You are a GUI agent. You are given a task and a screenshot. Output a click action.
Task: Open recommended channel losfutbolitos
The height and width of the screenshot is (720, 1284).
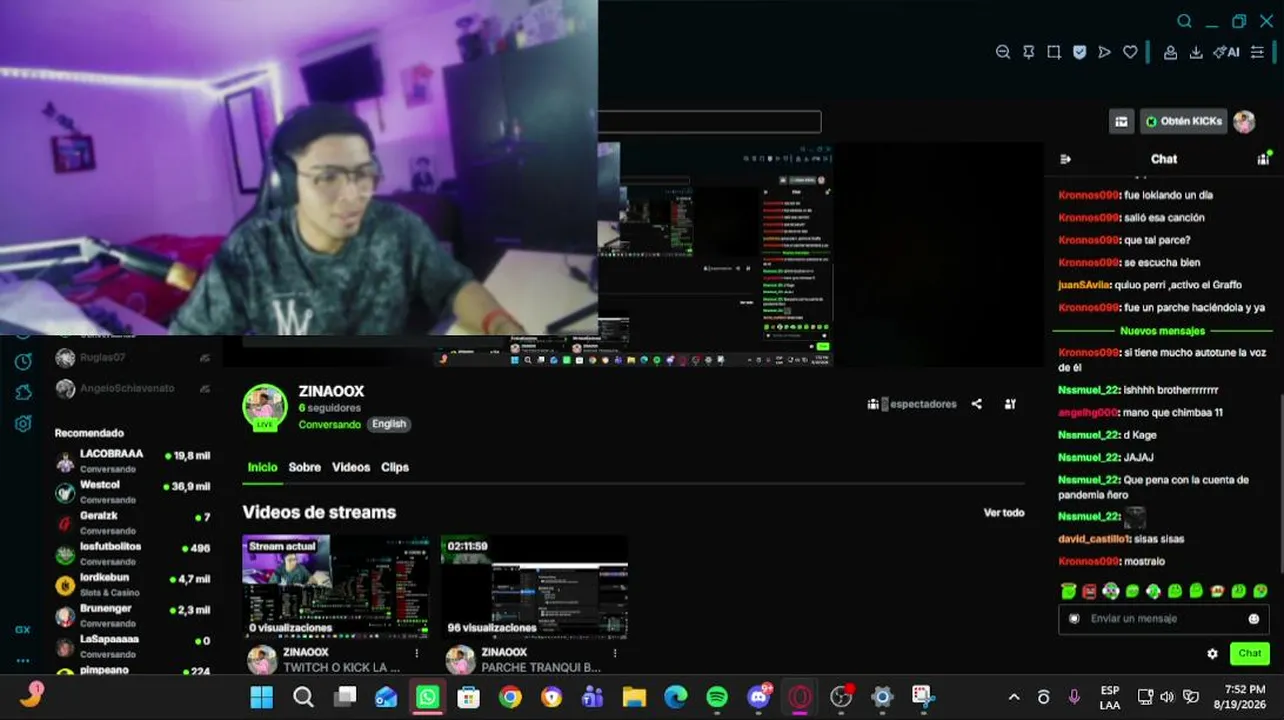(x=132, y=553)
